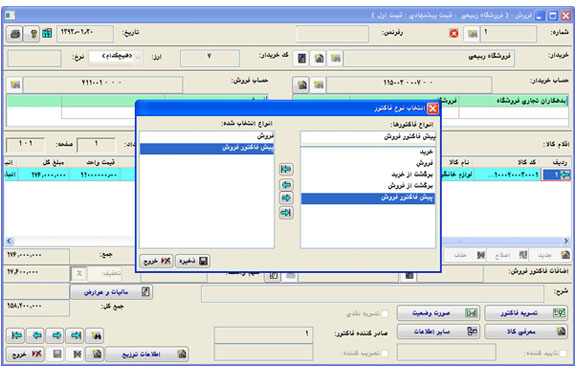Click the مالیات و عوارض button
The height and width of the screenshot is (388, 579).
point(111,292)
